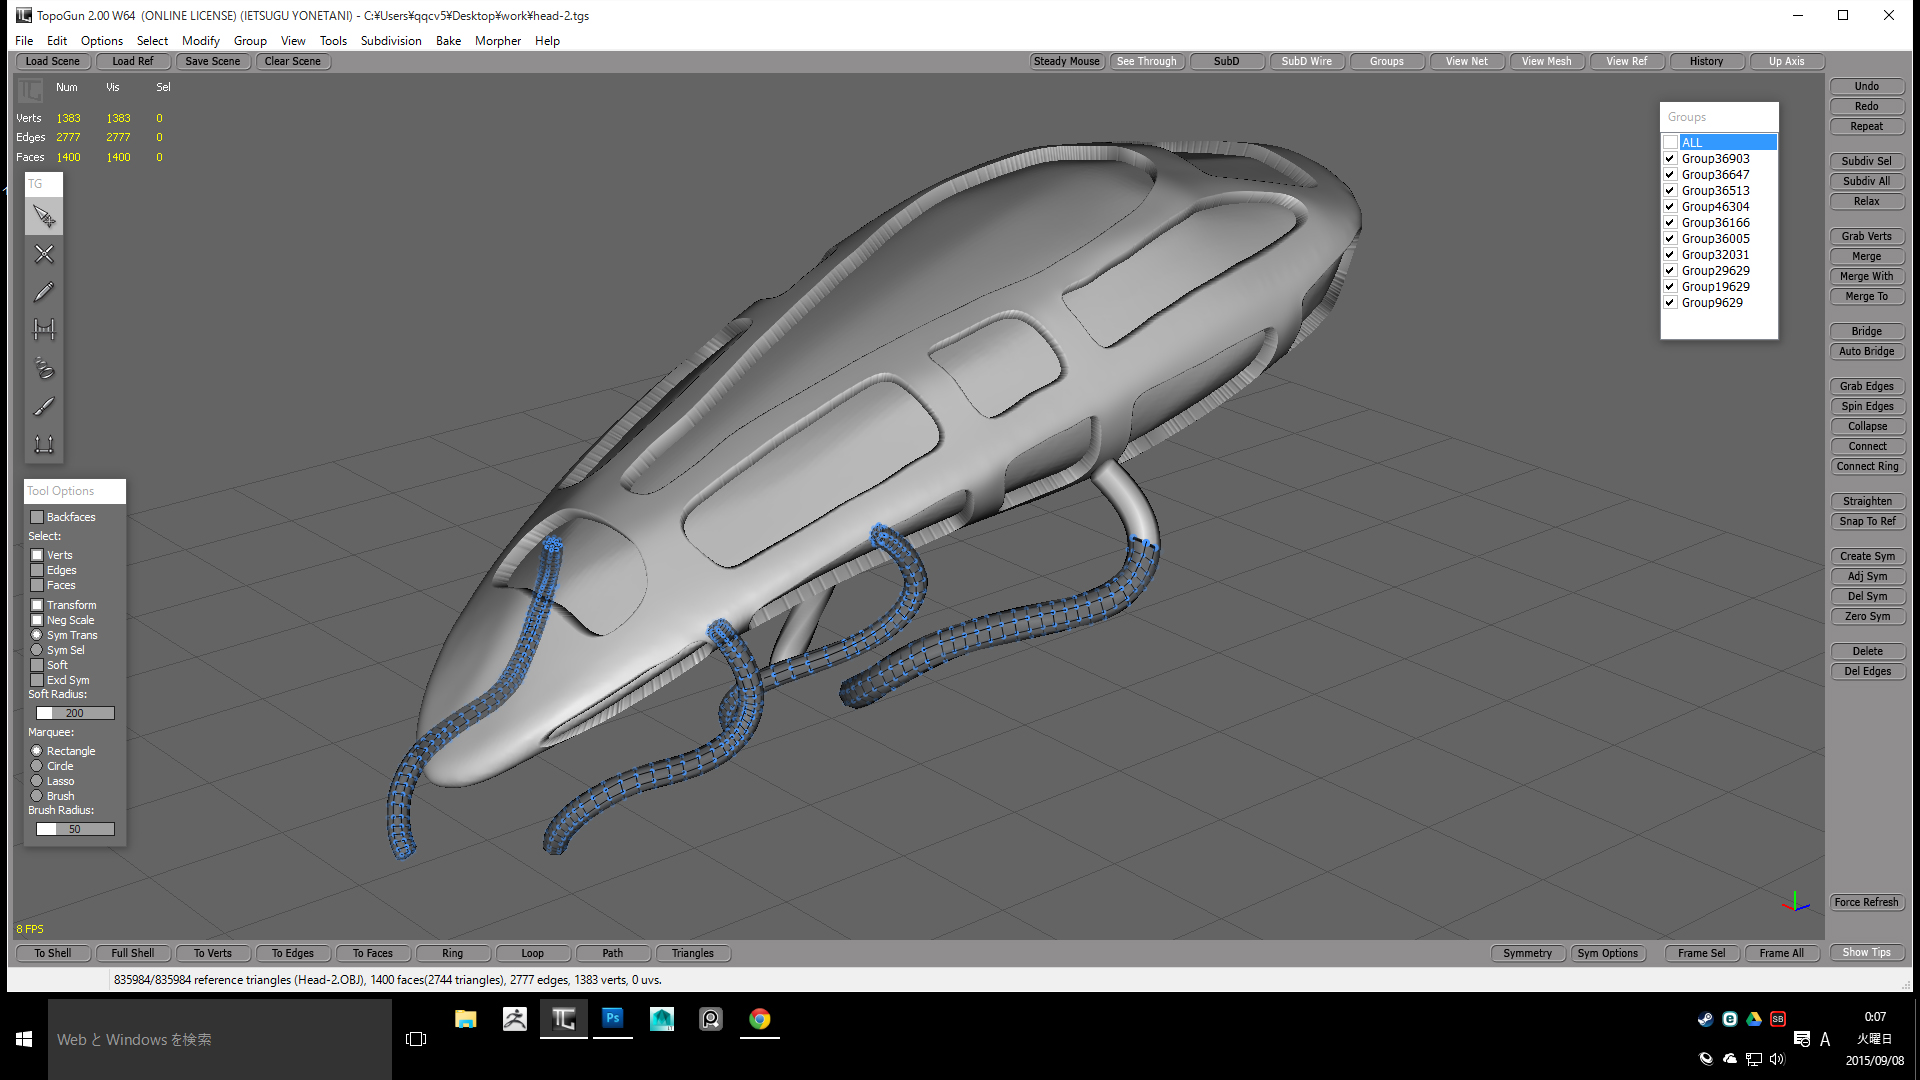The width and height of the screenshot is (1920, 1080).
Task: Open the volume control tray icon
Action: point(1777,1059)
